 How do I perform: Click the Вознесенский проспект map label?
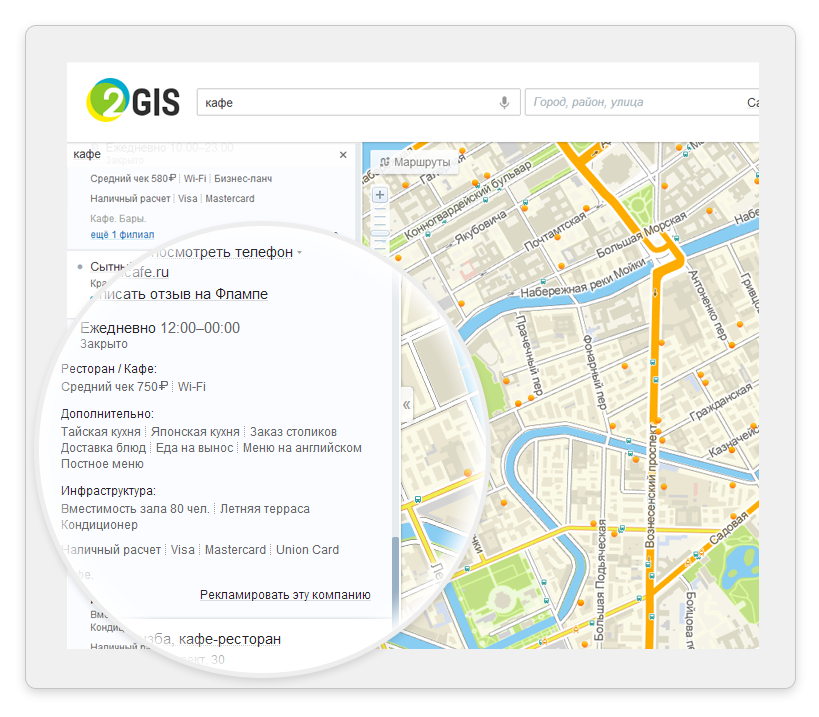click(x=651, y=486)
